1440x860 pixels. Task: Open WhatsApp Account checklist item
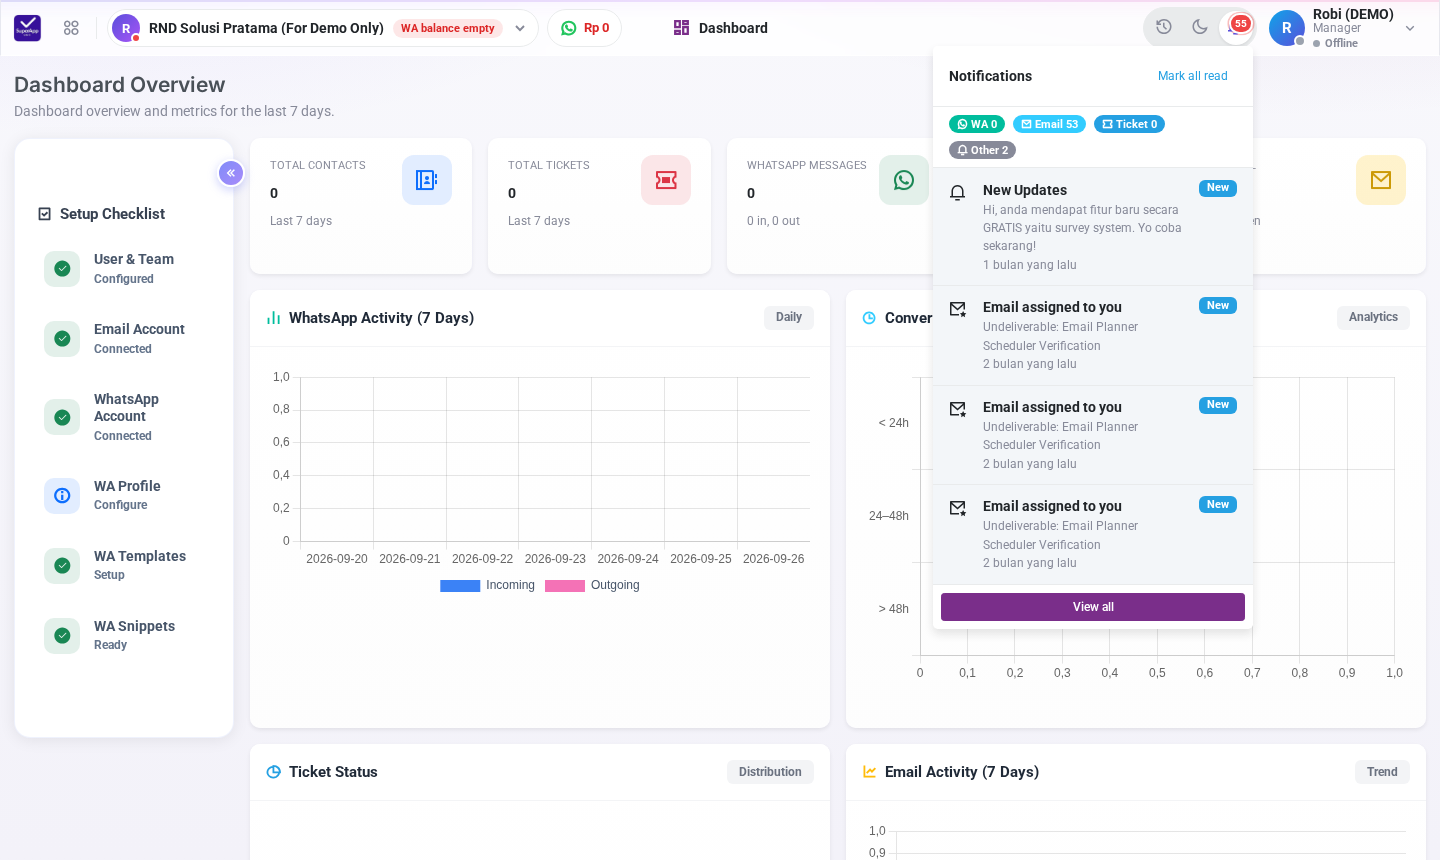coord(124,417)
